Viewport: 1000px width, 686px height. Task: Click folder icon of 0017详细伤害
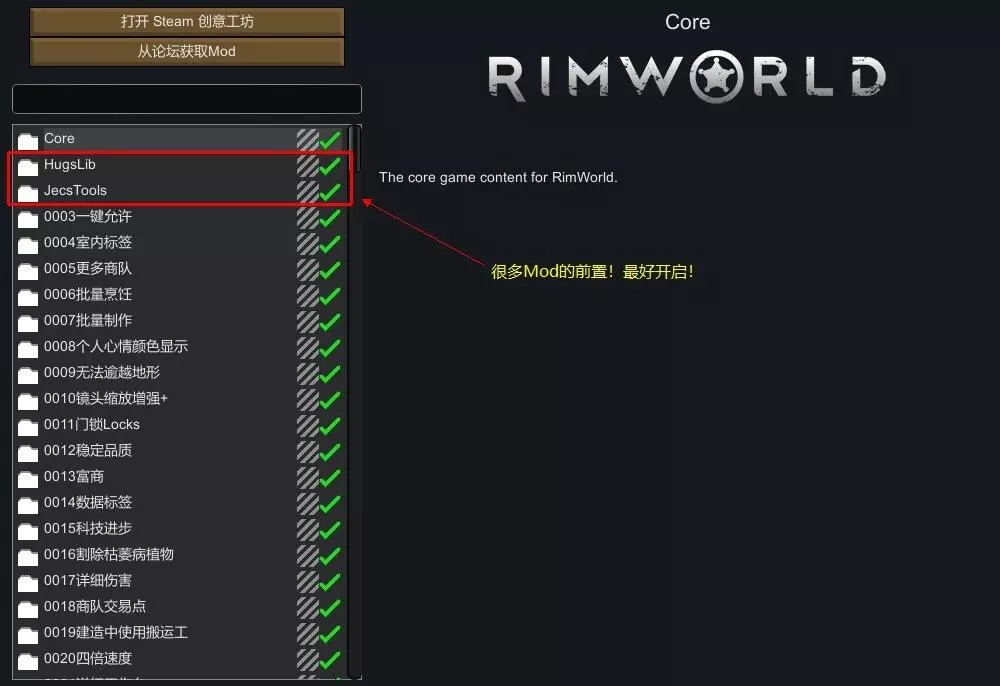point(28,583)
